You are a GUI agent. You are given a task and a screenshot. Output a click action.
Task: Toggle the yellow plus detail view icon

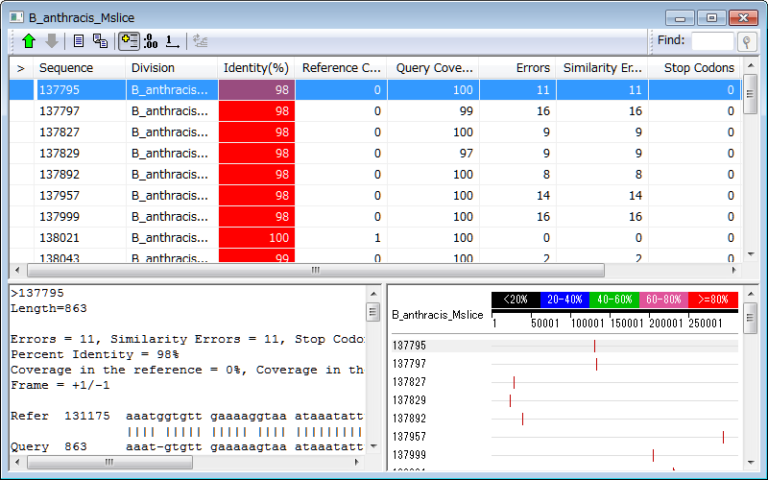[129, 41]
